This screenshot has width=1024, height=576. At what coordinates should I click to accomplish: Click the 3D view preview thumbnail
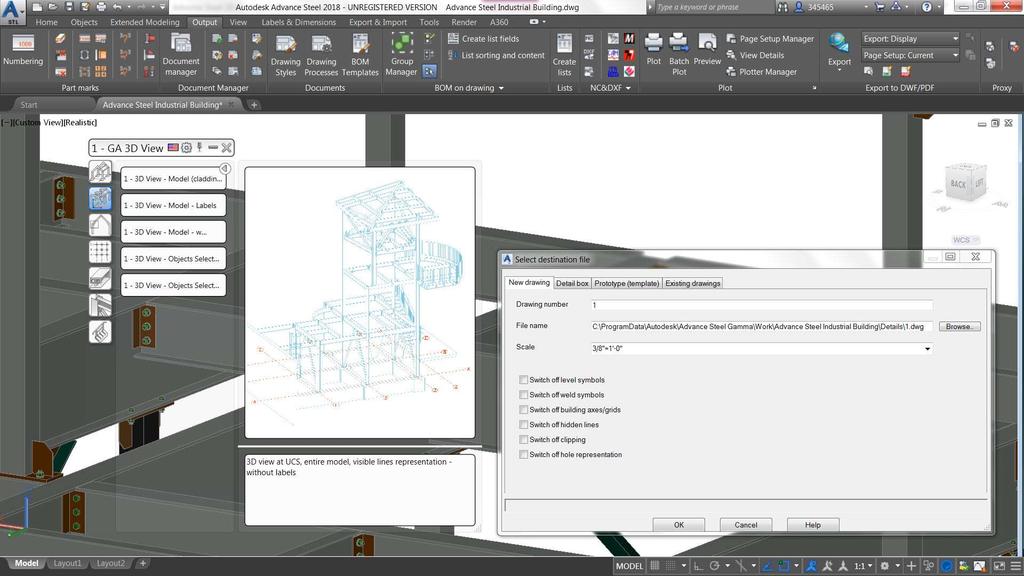pos(360,302)
